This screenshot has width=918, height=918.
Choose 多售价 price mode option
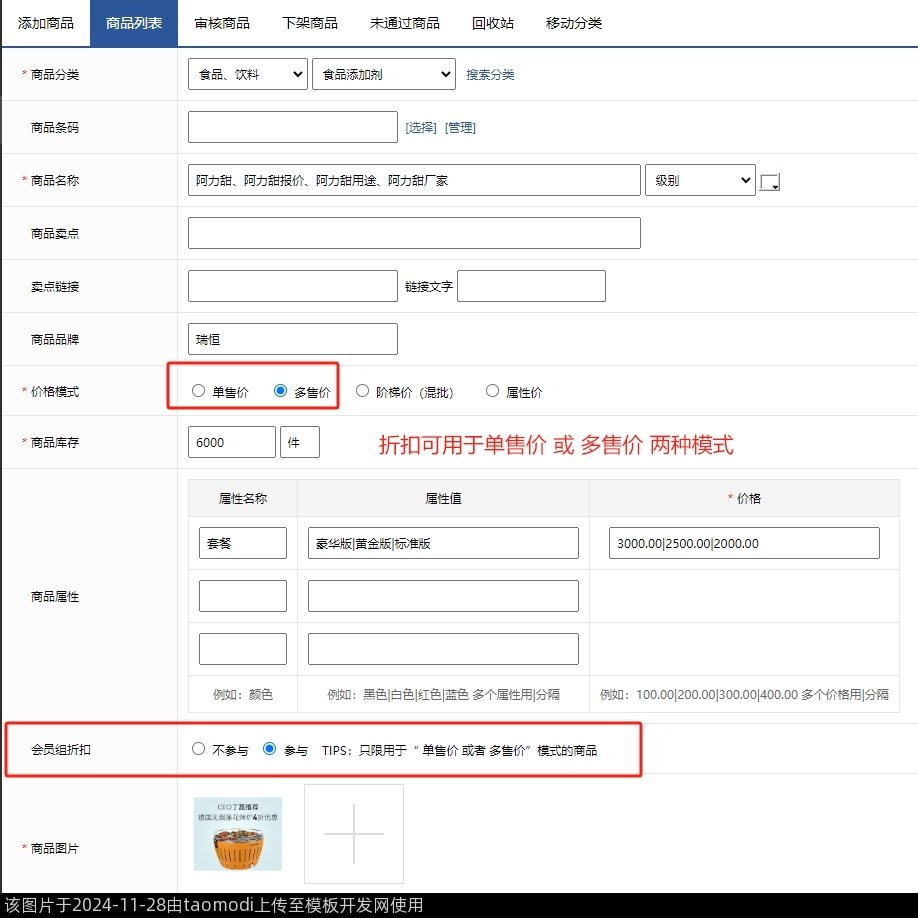pyautogui.click(x=280, y=392)
